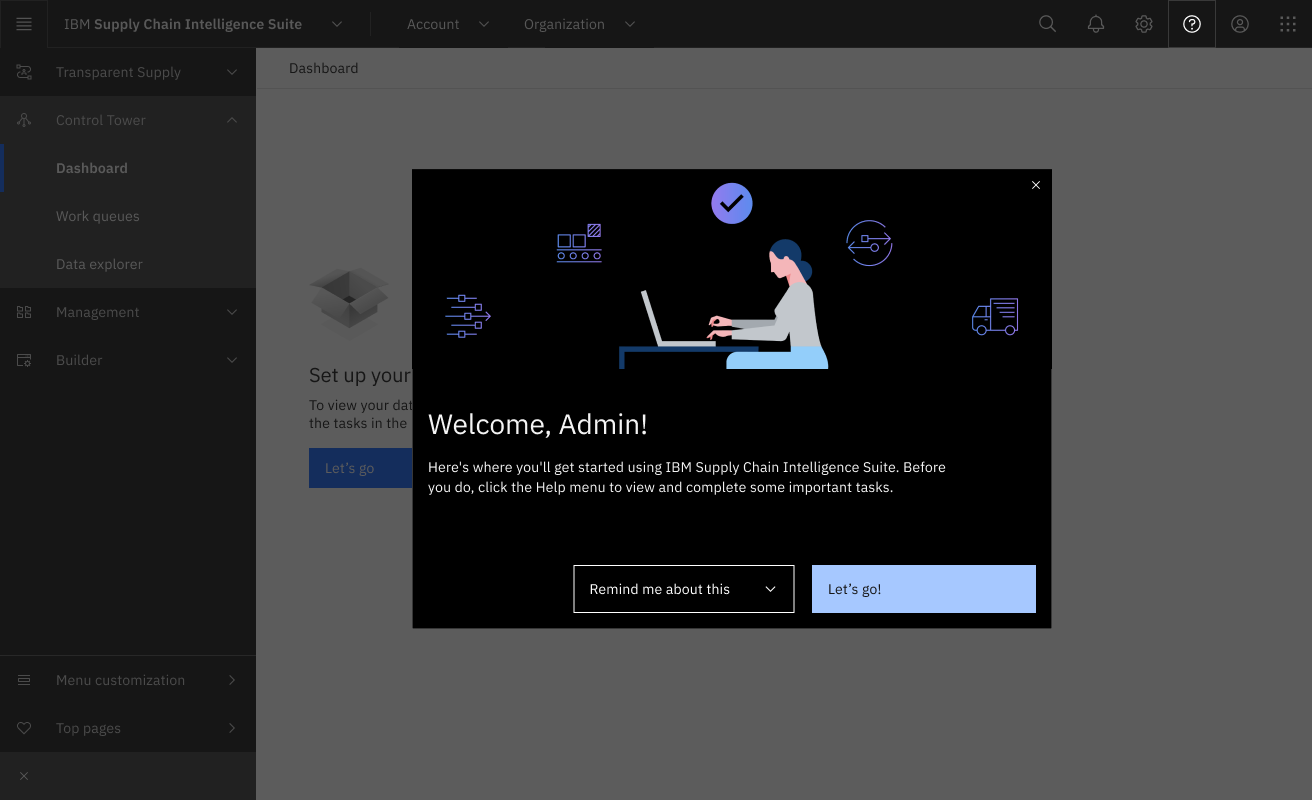Click the open box illustration on dashboard
This screenshot has height=800, width=1312.
pyautogui.click(x=349, y=300)
